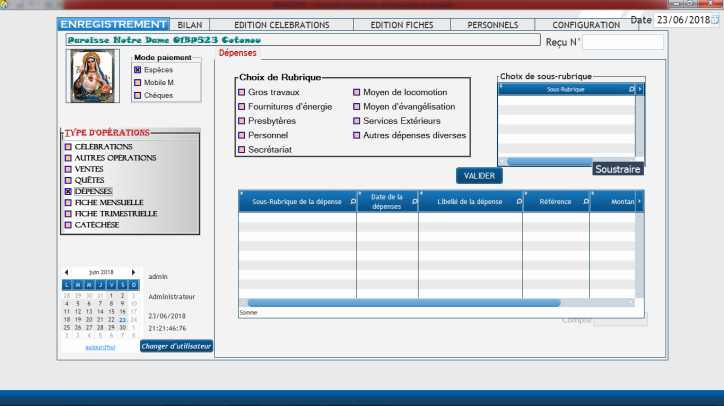Click the Changer d'utilisateur button

coord(176,346)
